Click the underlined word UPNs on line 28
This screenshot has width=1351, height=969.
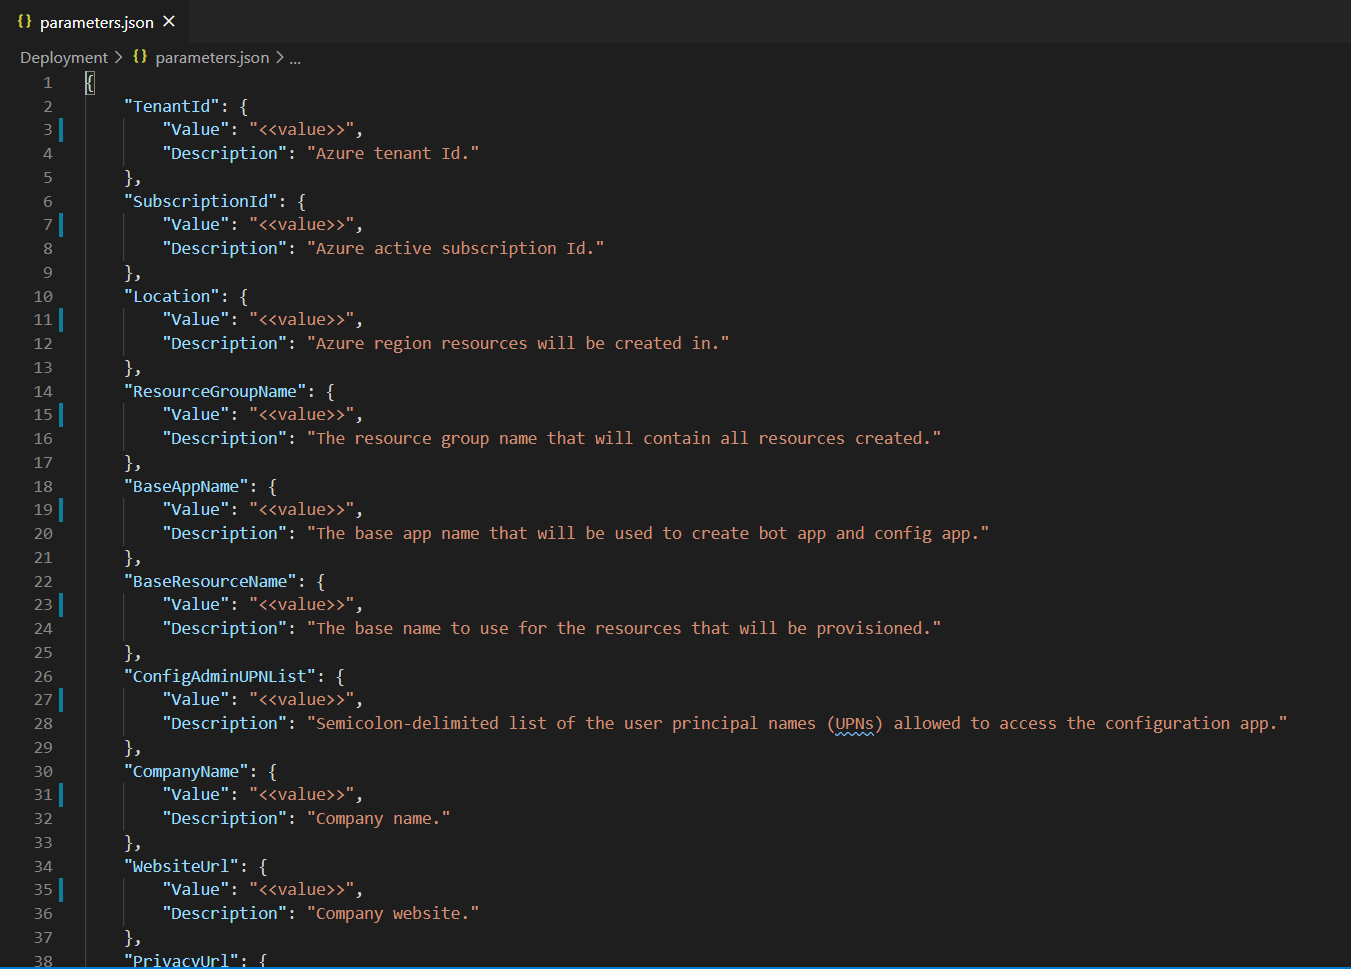pos(855,723)
